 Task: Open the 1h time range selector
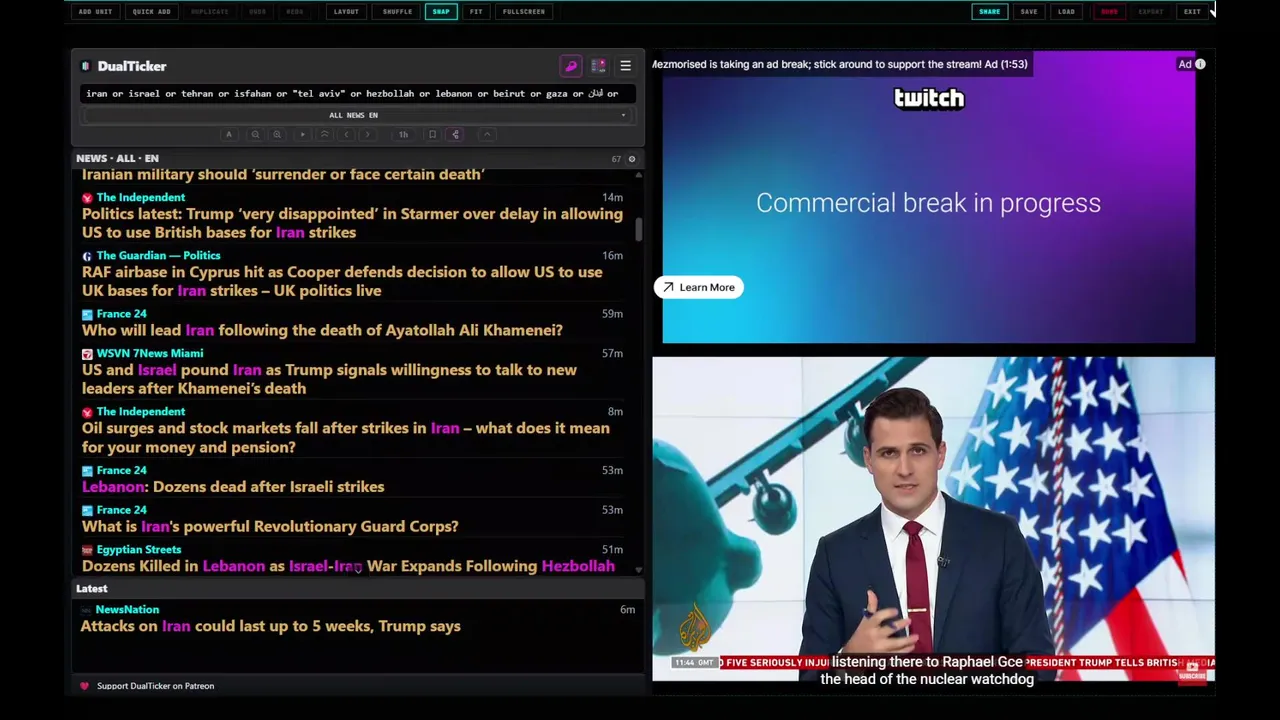coord(403,134)
